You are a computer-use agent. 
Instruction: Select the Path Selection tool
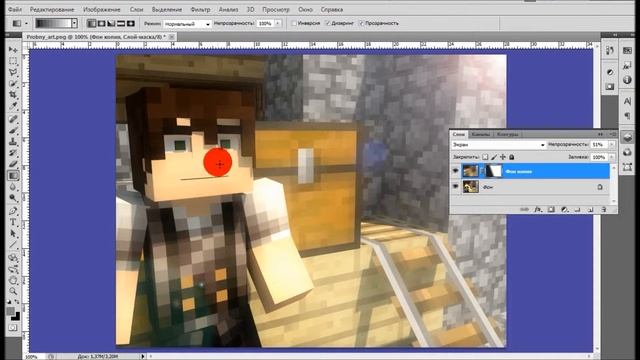pyautogui.click(x=13, y=234)
